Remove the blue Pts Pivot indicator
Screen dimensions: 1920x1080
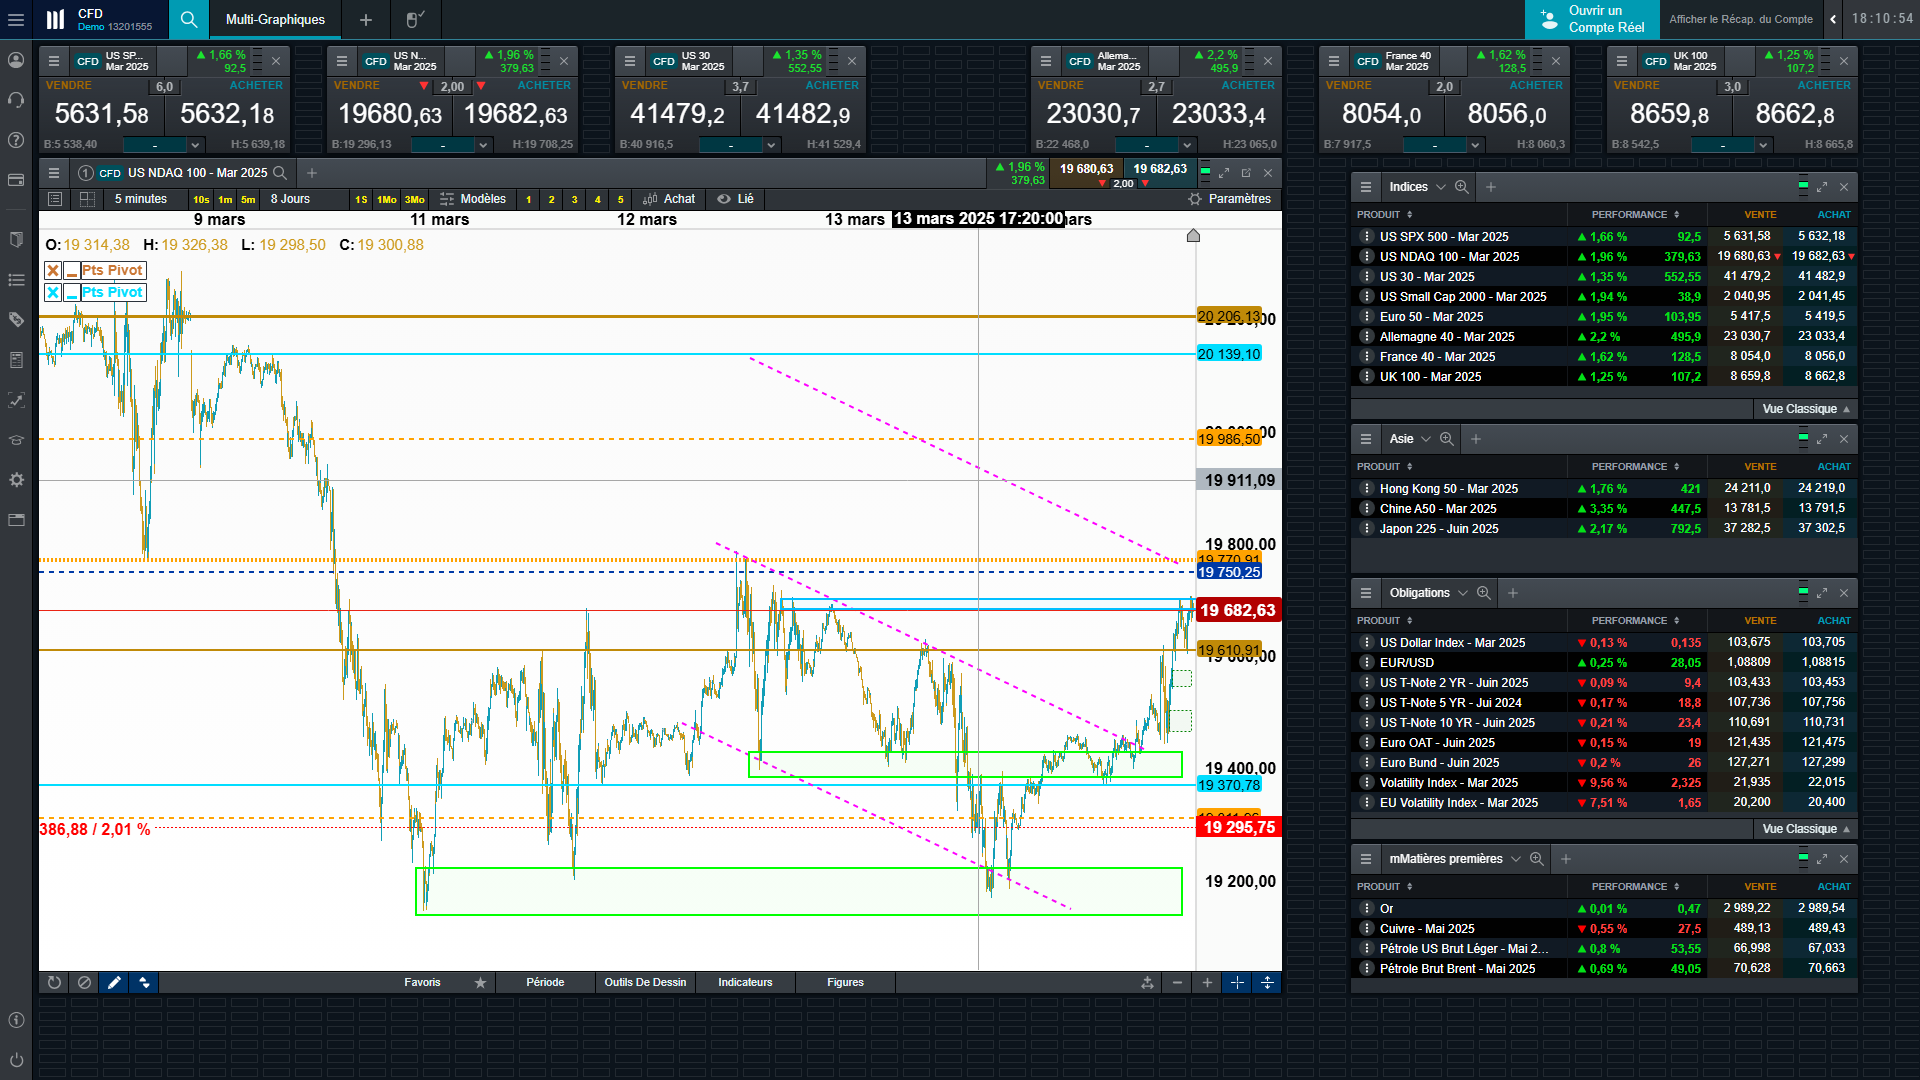(x=53, y=293)
